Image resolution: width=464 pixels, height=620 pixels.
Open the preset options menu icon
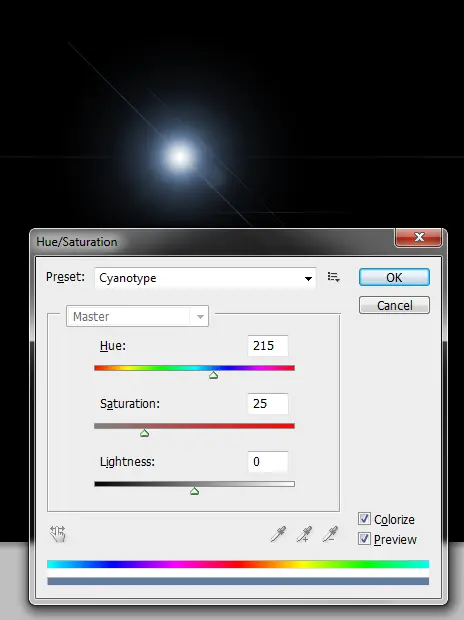click(333, 277)
